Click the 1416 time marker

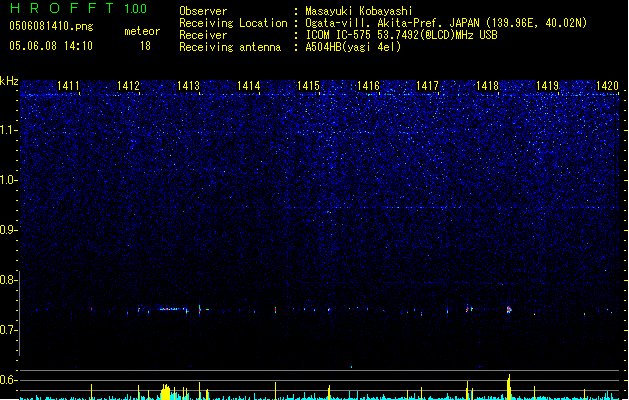368,86
